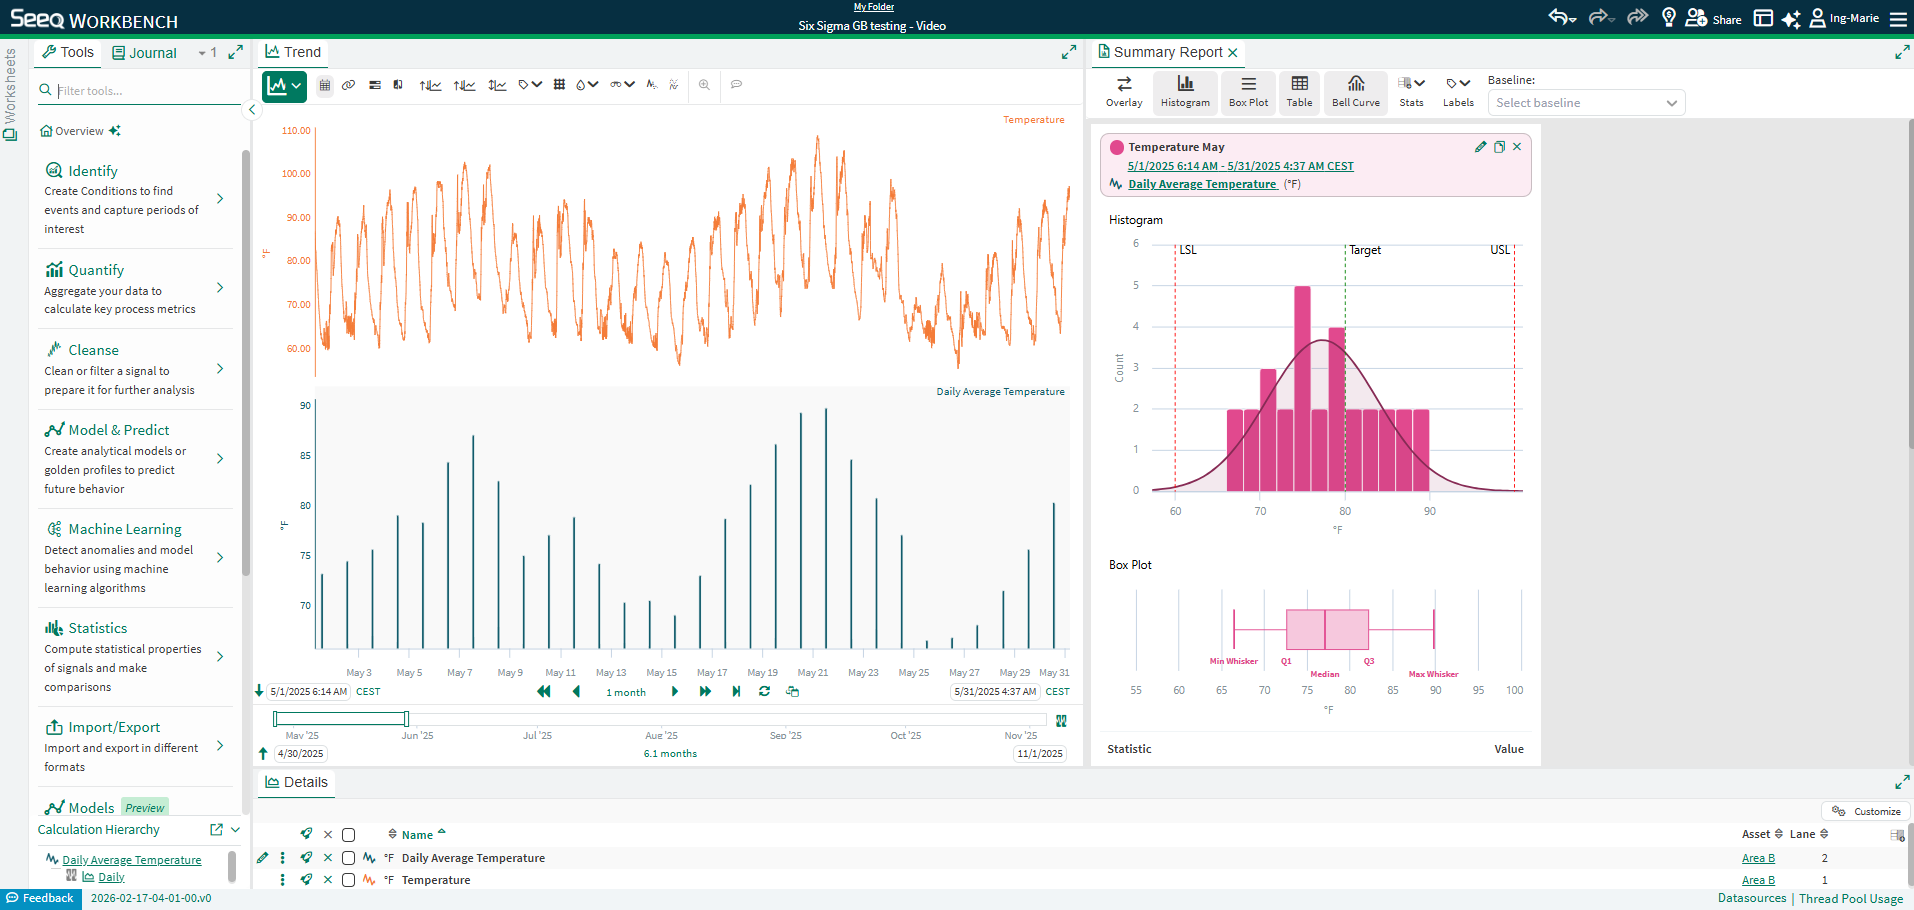The width and height of the screenshot is (1914, 910).
Task: Open the trend view type dropdown
Action: coord(284,86)
